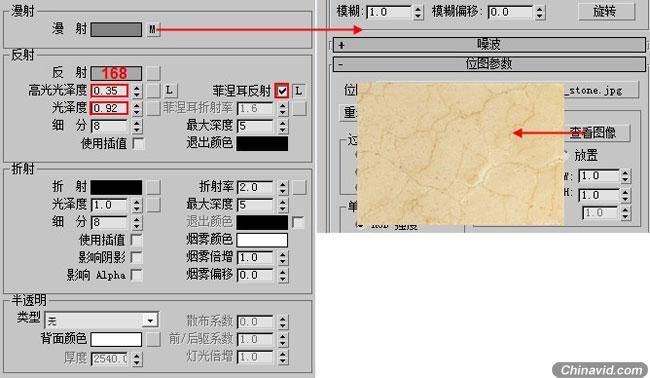Toggle 使用插值 checkbox in the reflection group

(x=138, y=143)
